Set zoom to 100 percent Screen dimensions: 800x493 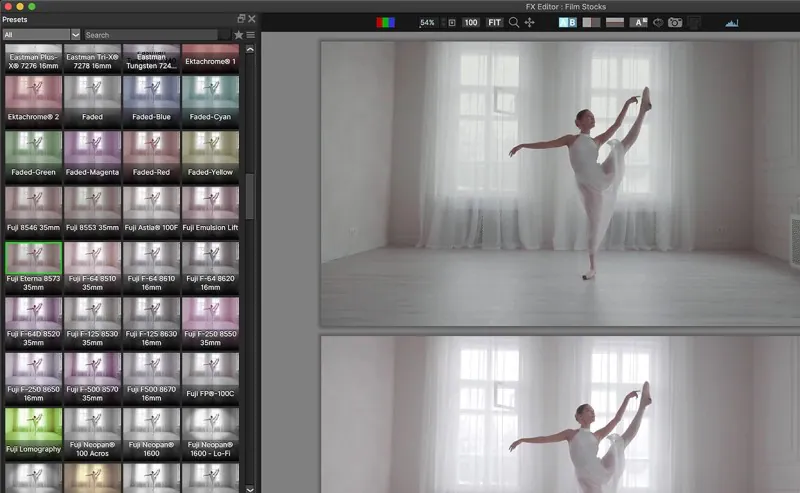click(x=471, y=22)
